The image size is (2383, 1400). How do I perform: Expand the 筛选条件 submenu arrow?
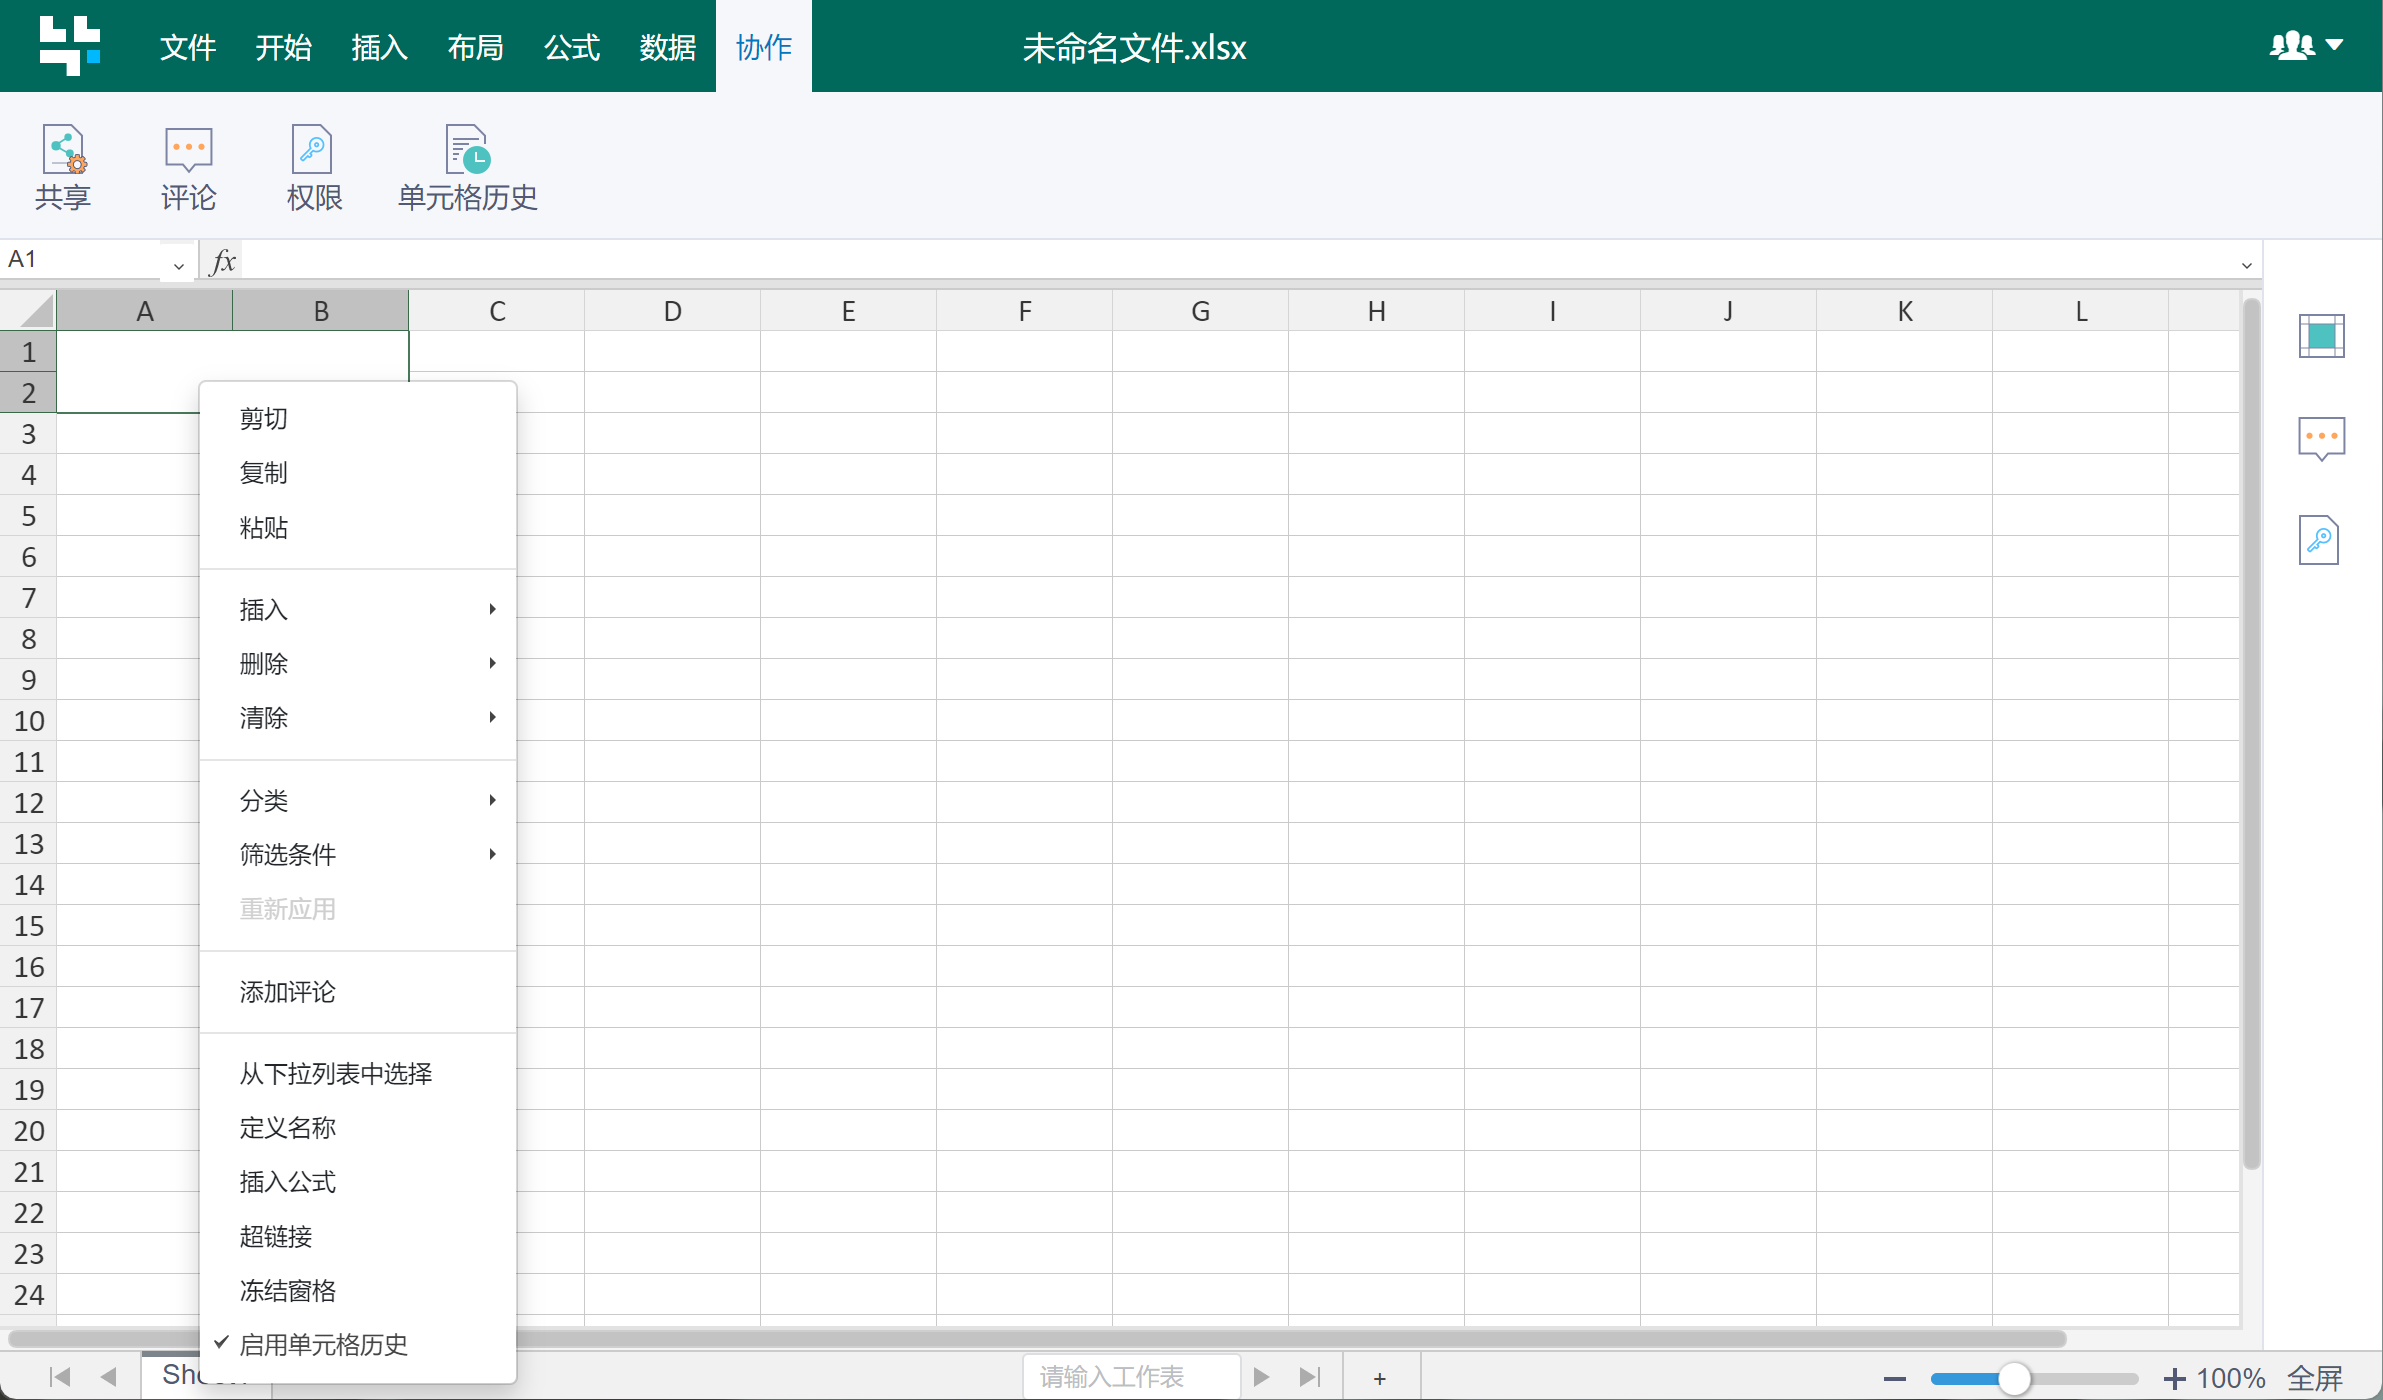(x=492, y=854)
